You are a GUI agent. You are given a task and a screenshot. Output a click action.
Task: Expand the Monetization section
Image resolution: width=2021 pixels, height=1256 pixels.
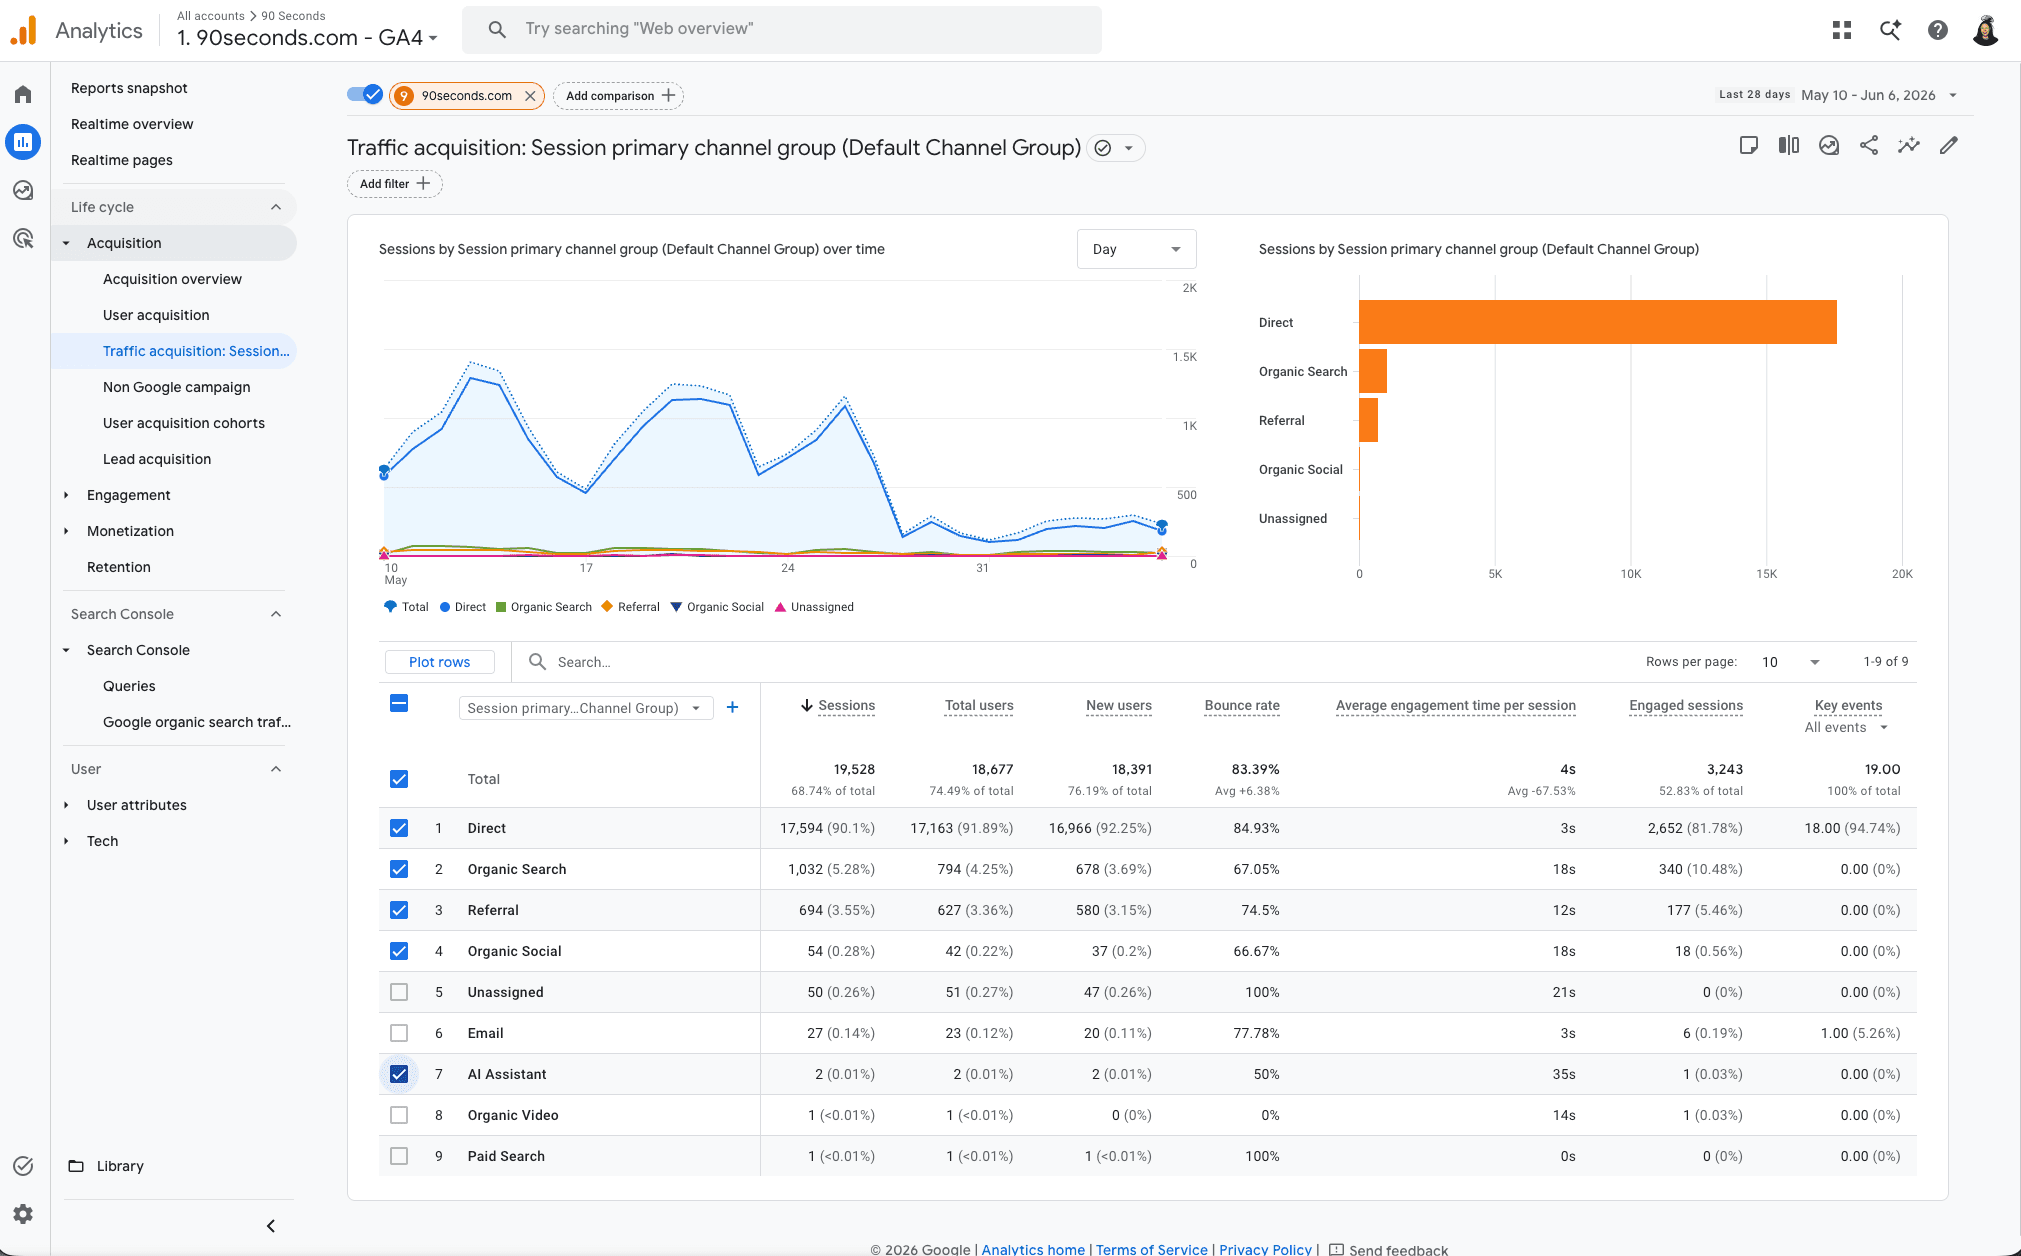click(x=66, y=531)
